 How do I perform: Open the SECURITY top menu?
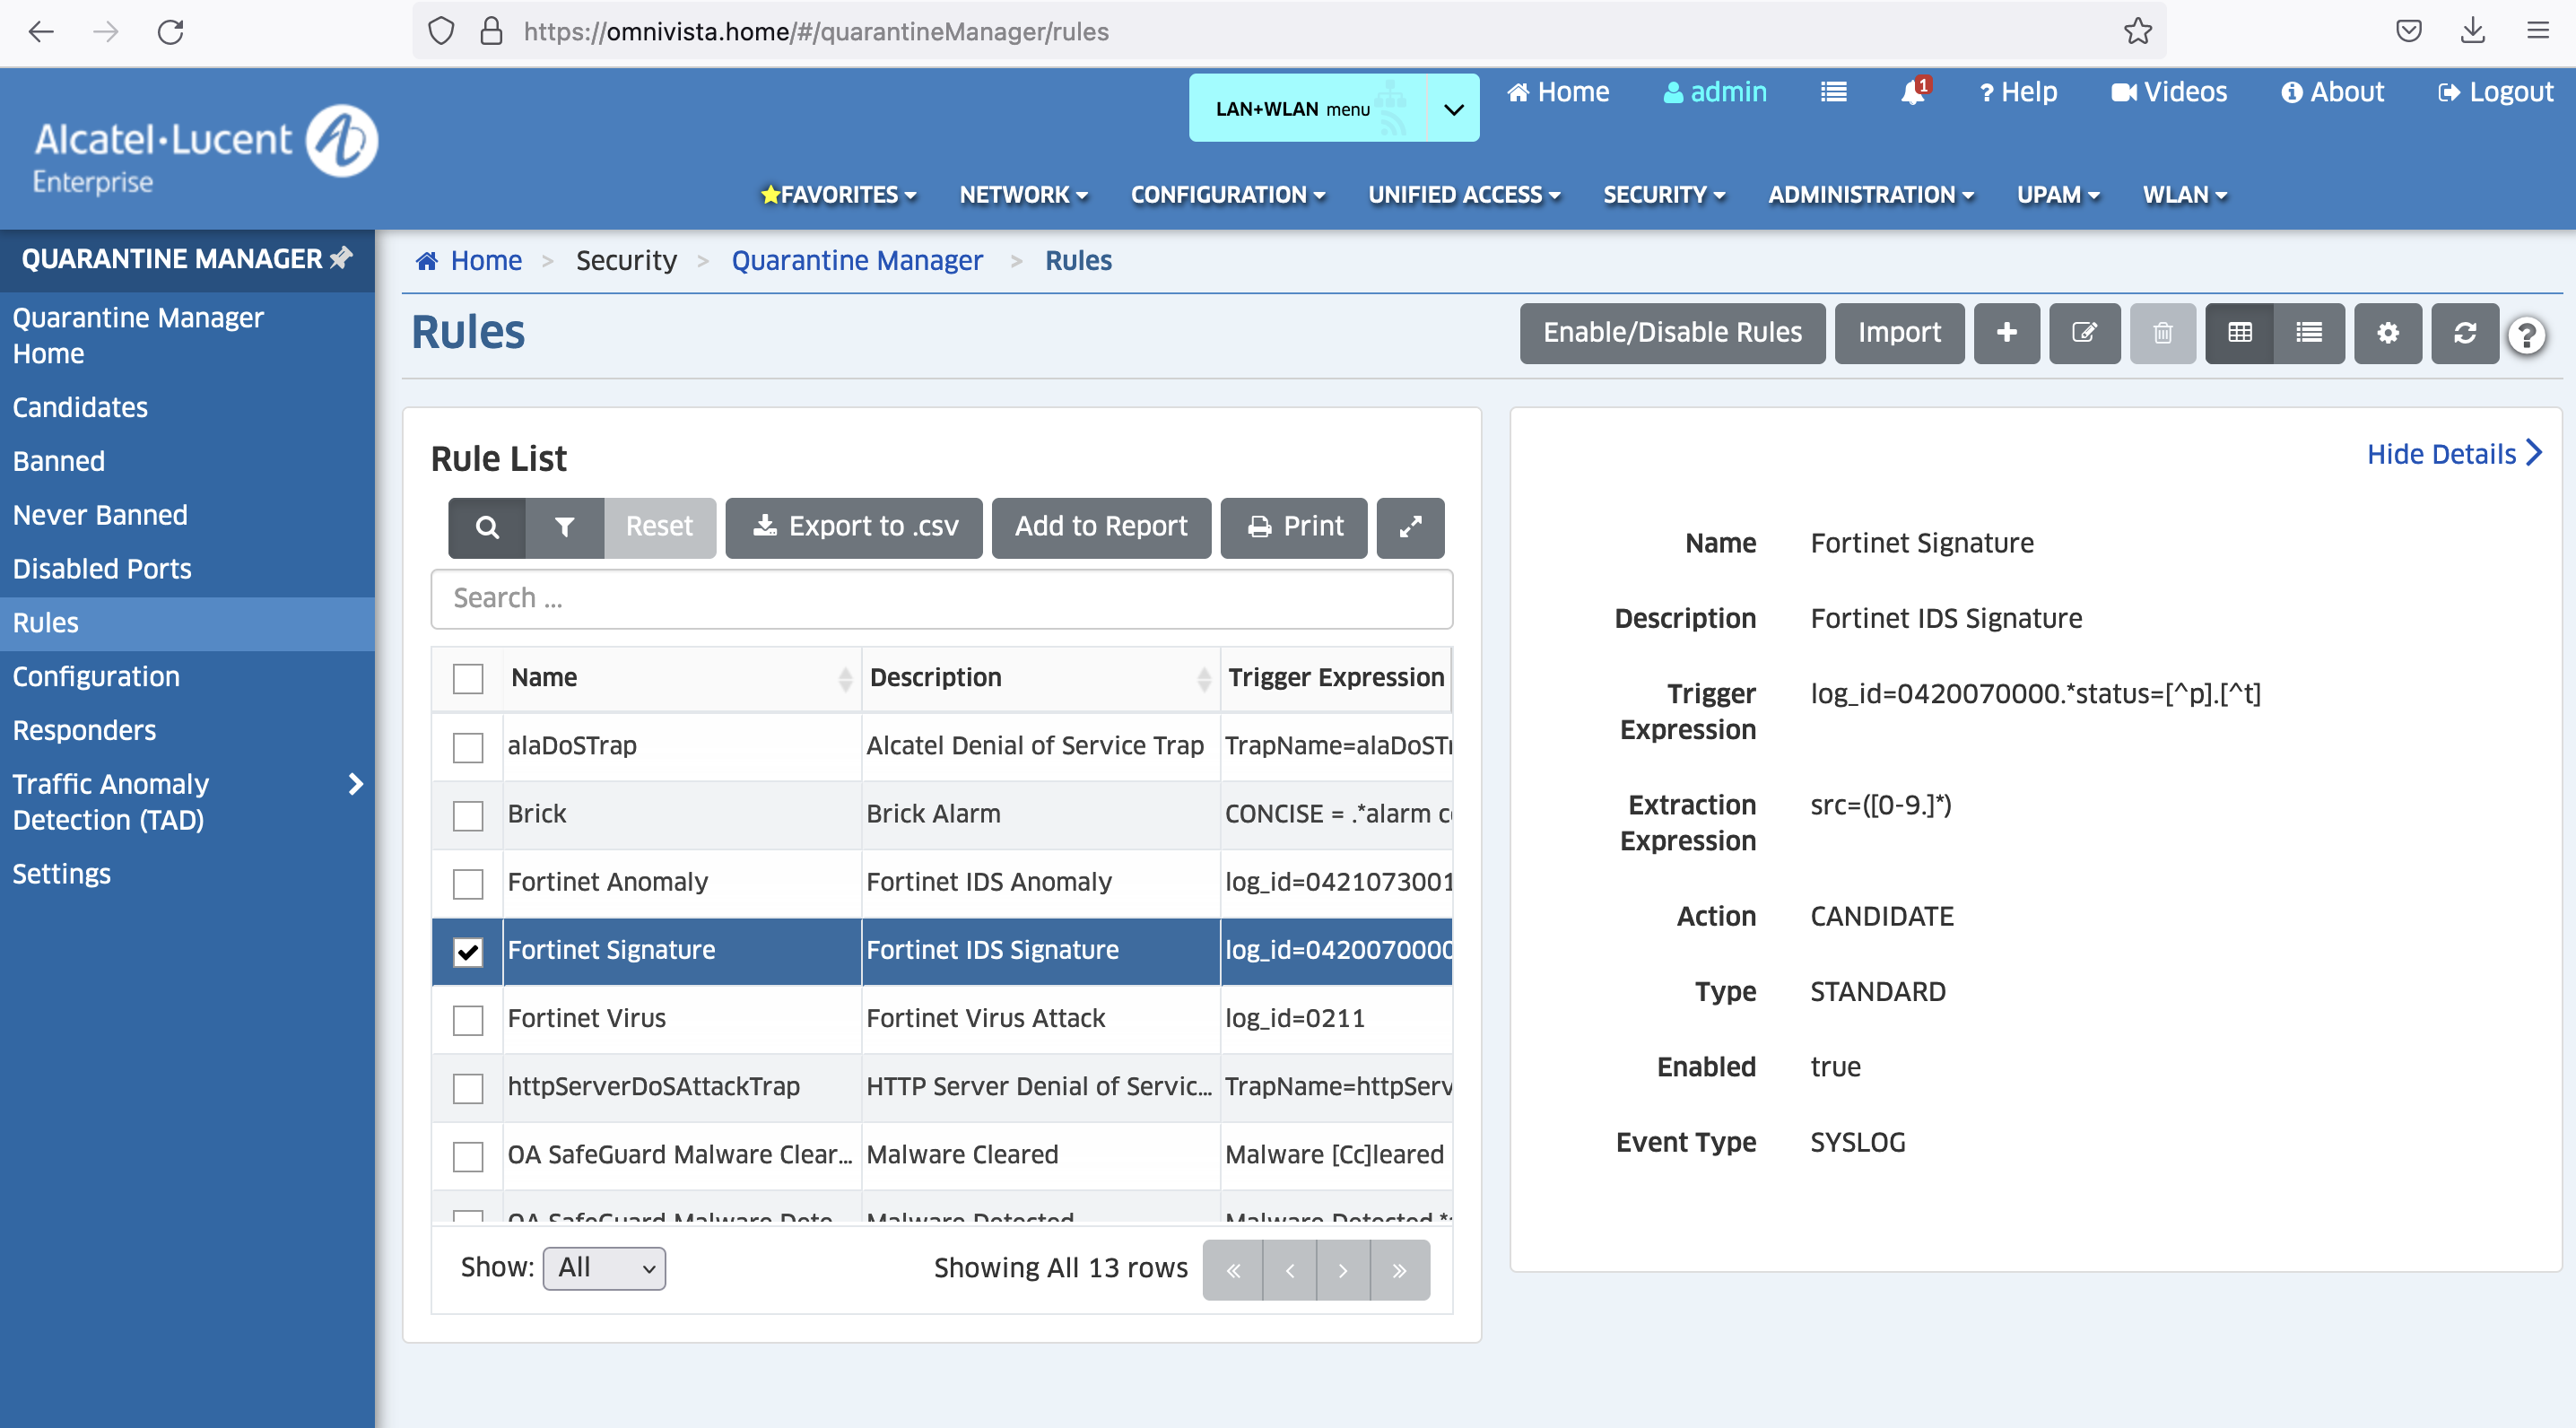[x=1663, y=195]
